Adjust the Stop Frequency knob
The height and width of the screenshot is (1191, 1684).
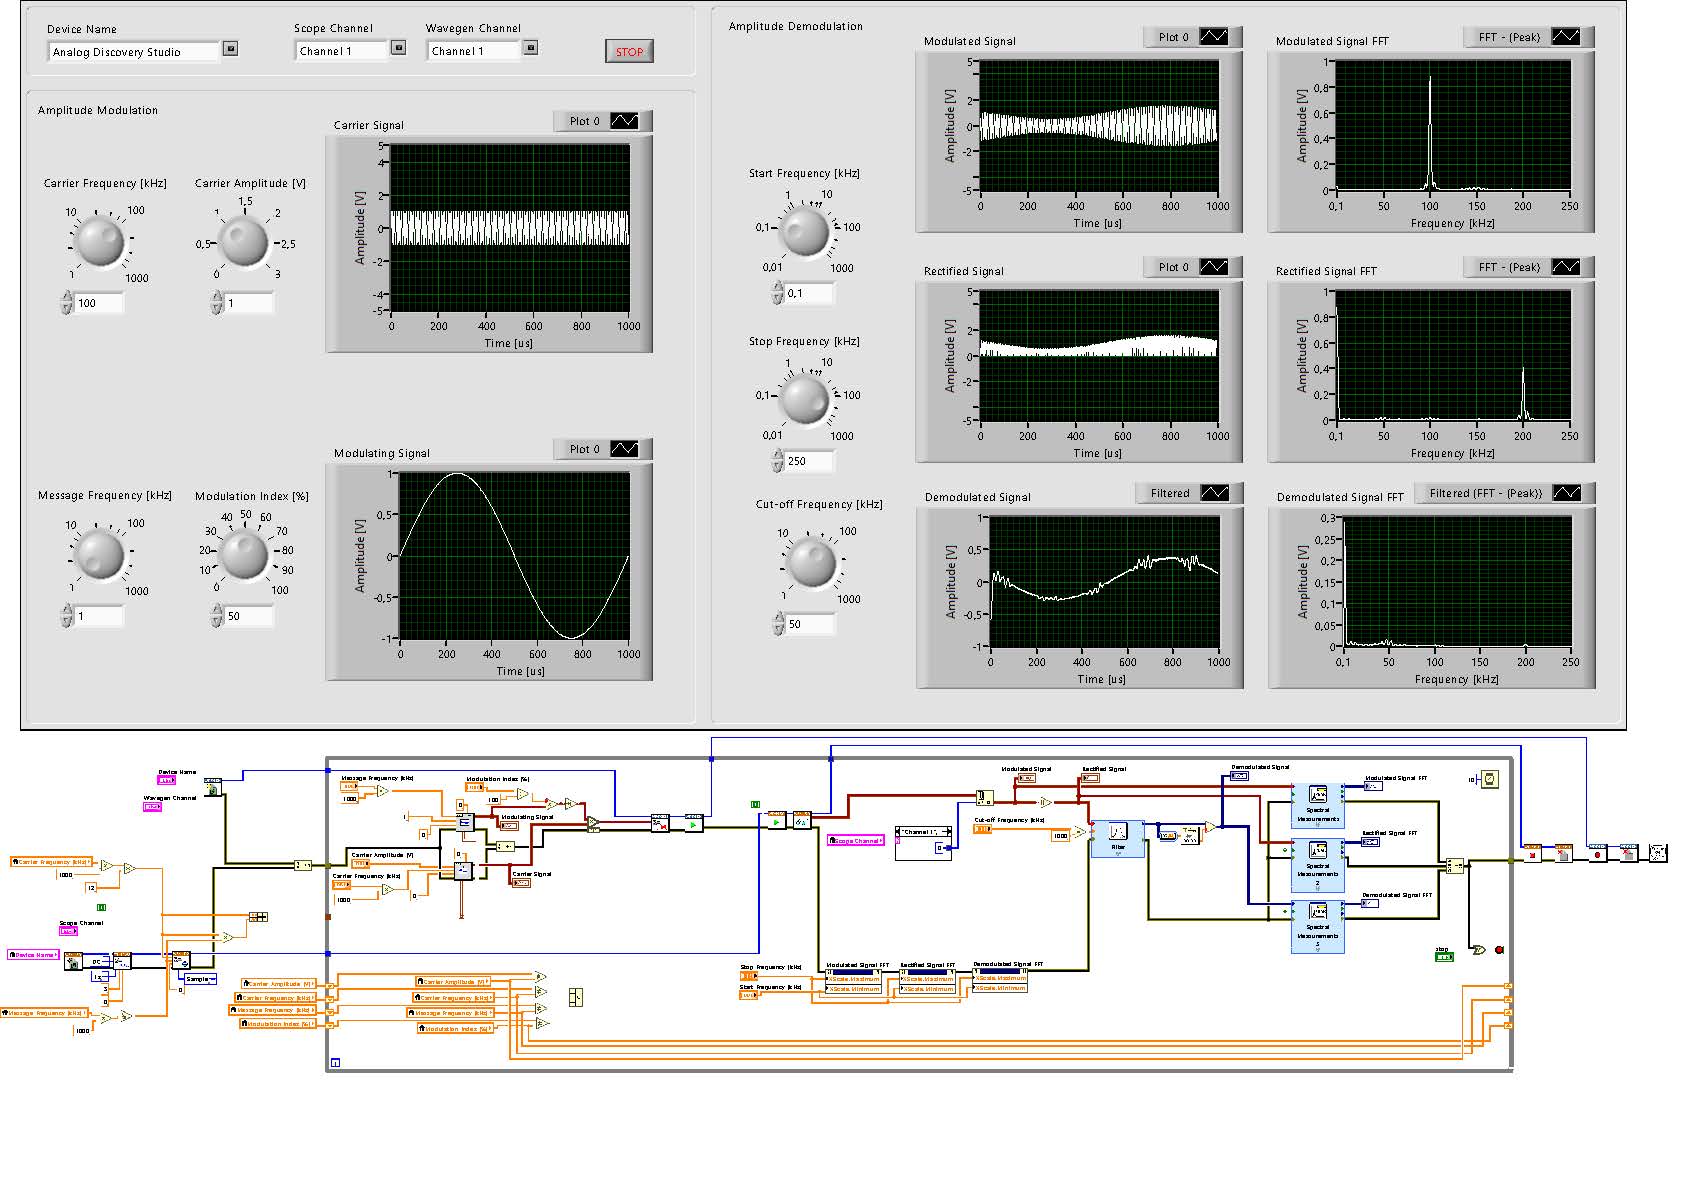805,400
